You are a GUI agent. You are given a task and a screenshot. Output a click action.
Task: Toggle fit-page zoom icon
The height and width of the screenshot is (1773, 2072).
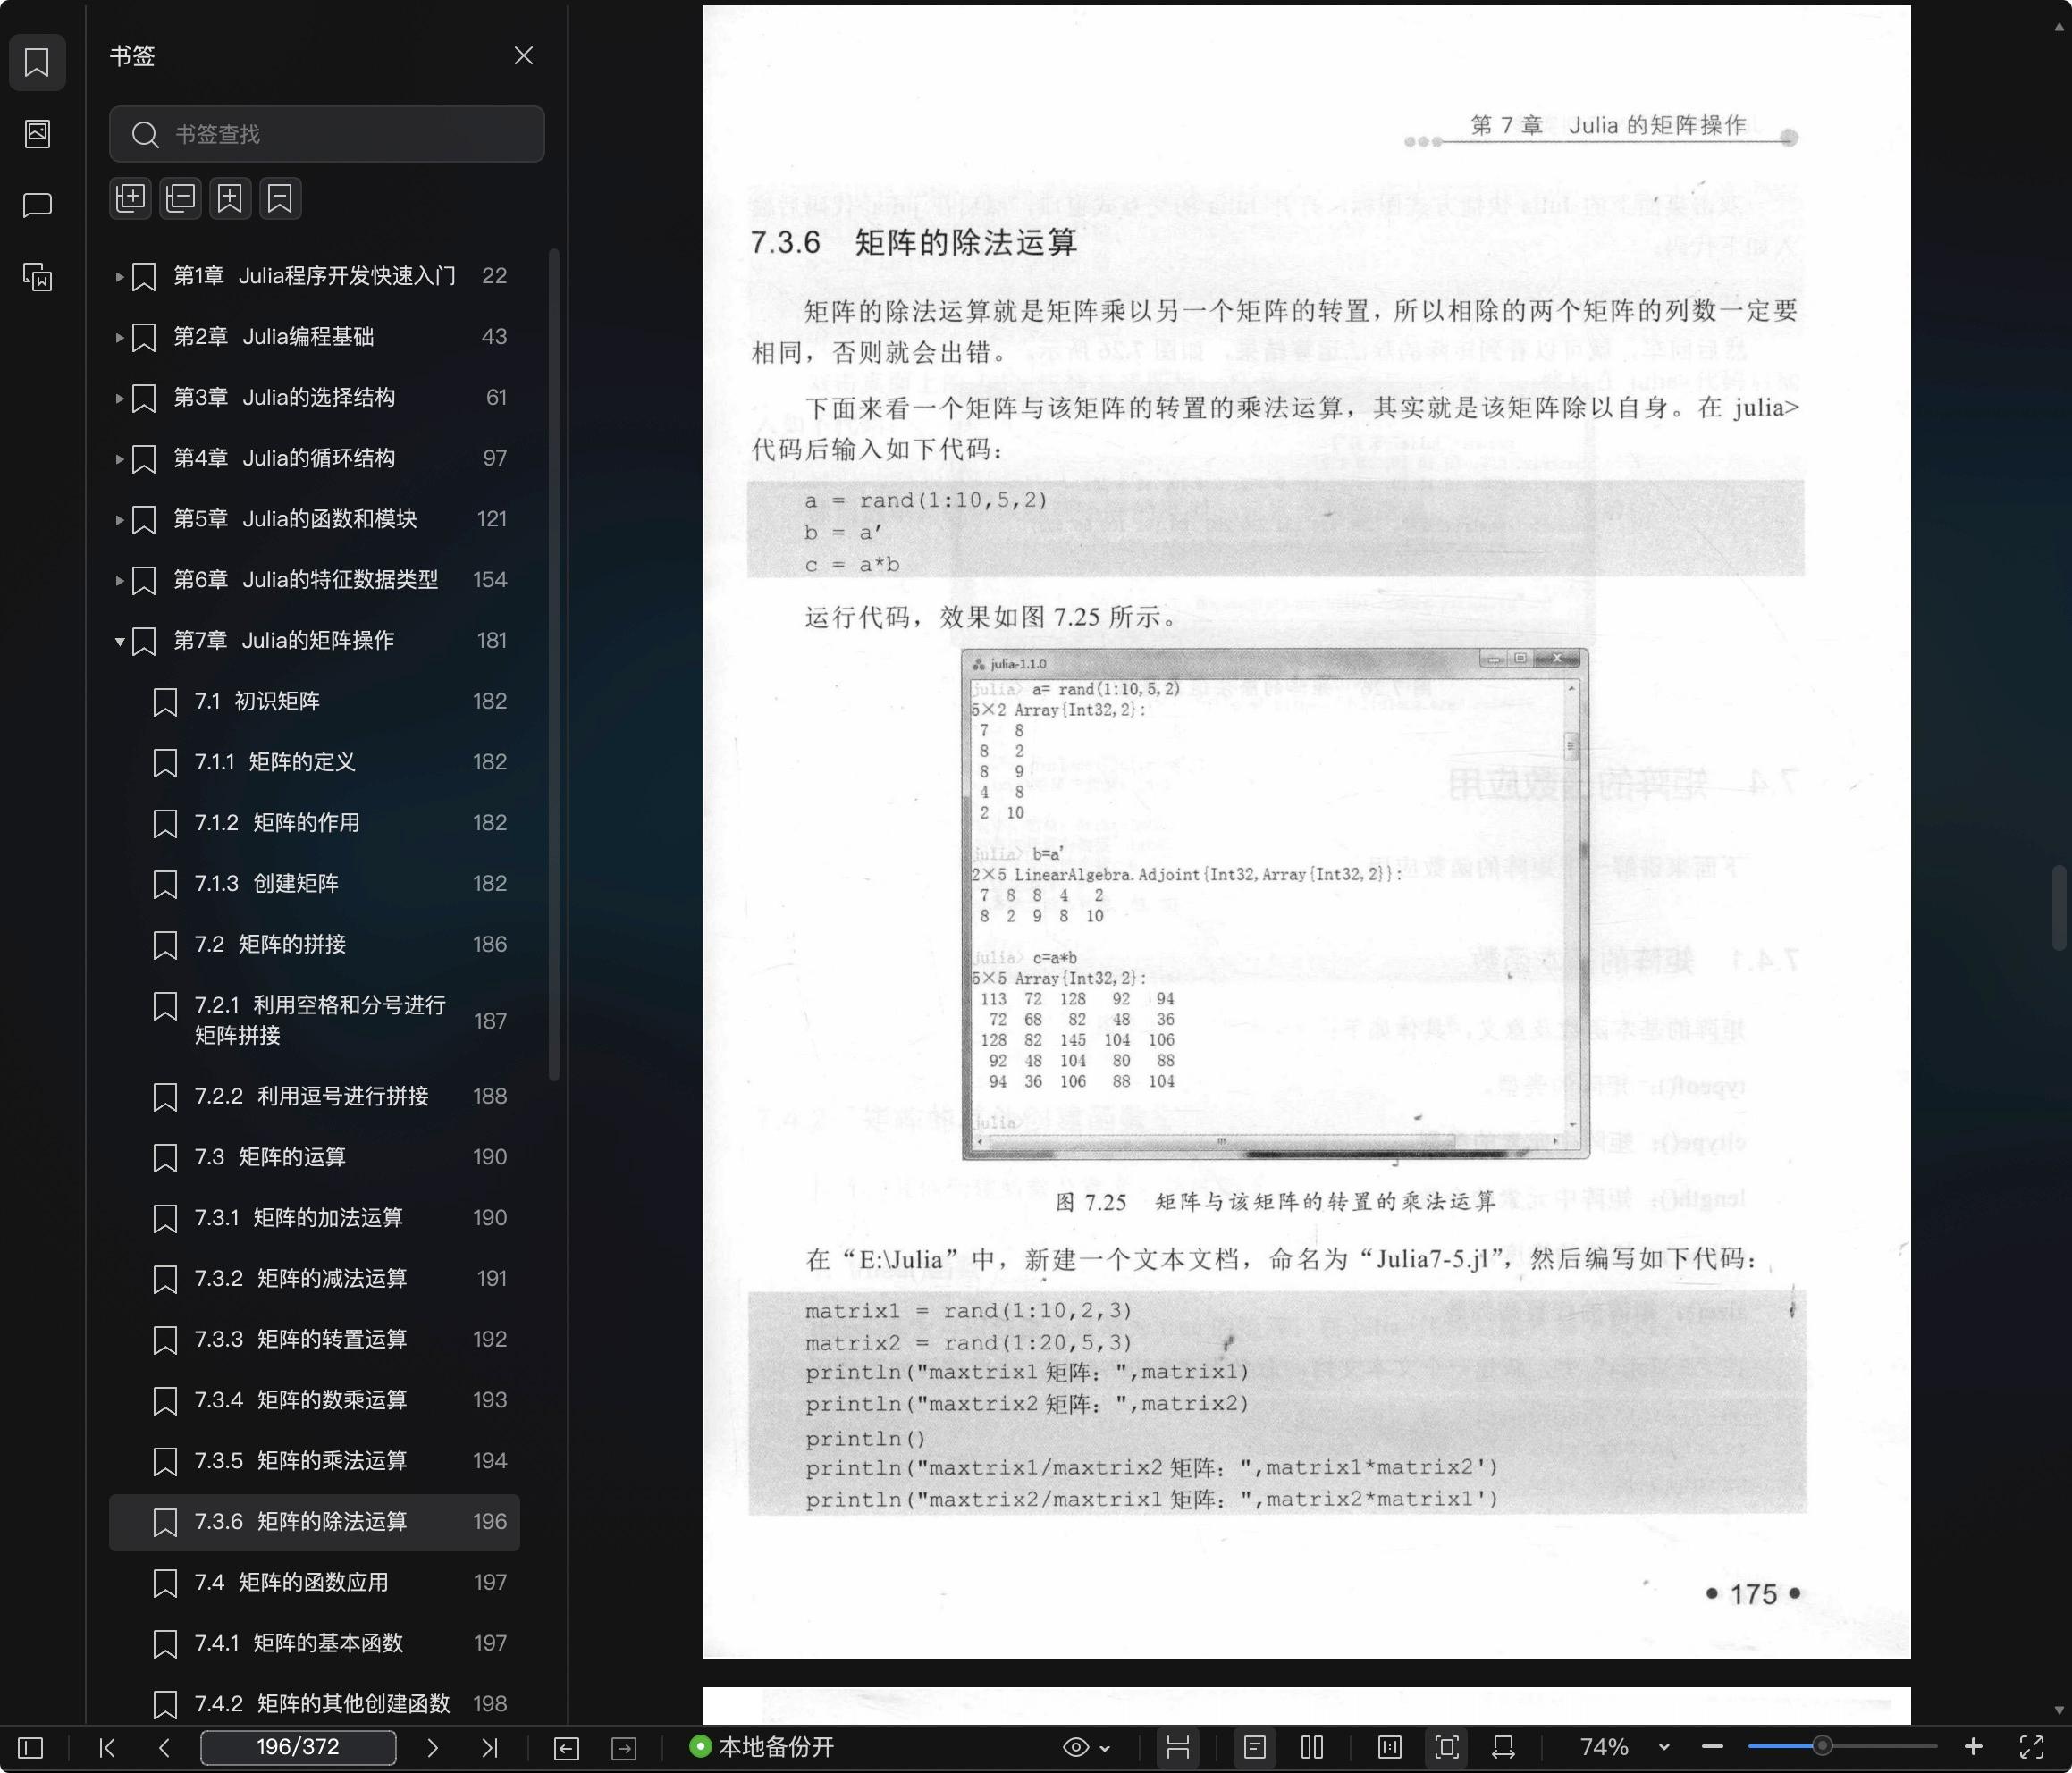click(x=1447, y=1748)
